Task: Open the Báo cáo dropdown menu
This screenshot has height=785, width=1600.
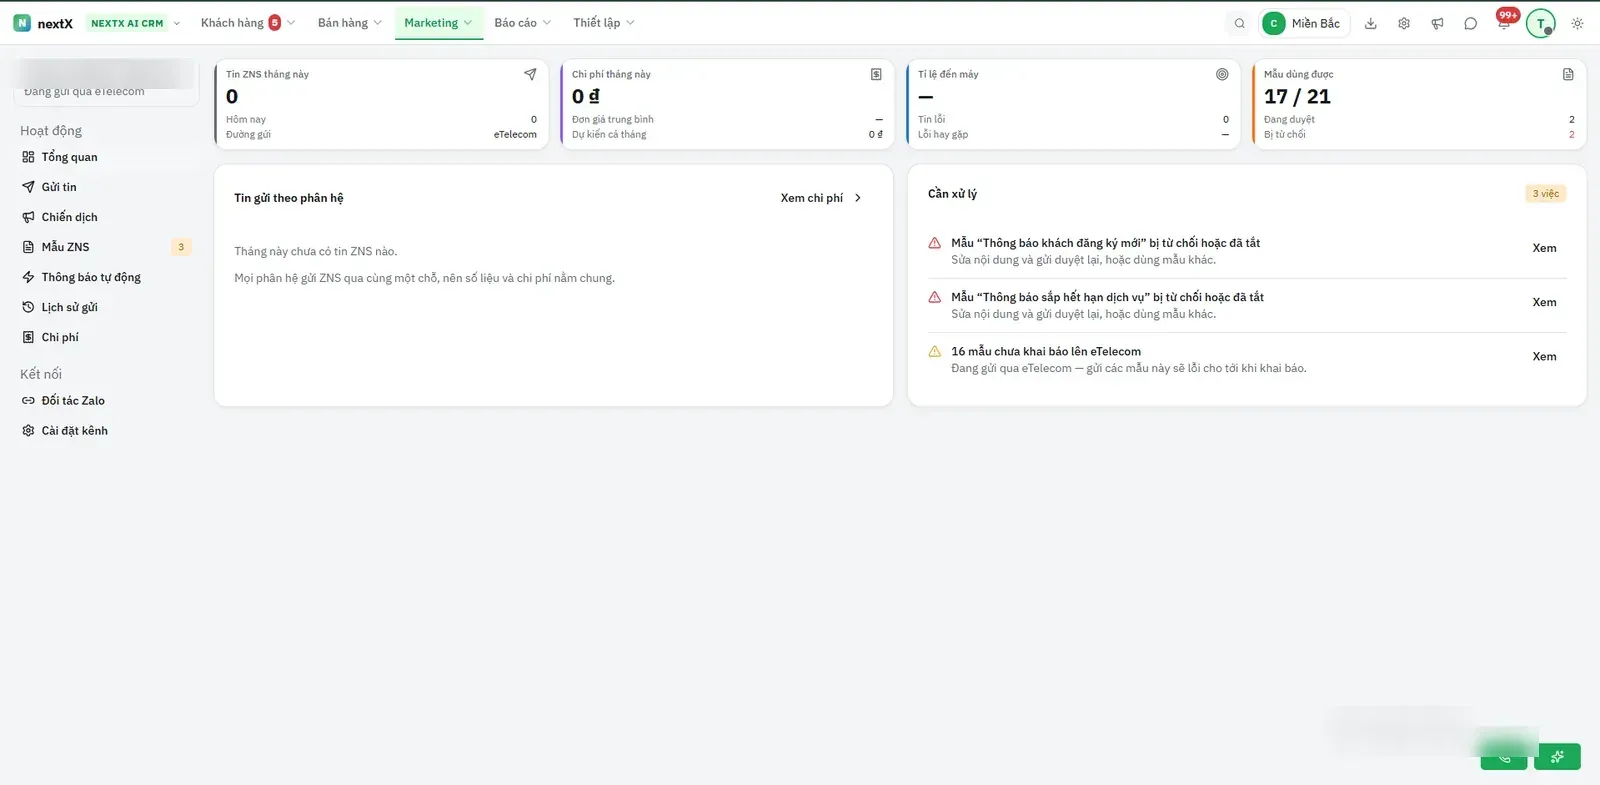Action: click(x=522, y=23)
